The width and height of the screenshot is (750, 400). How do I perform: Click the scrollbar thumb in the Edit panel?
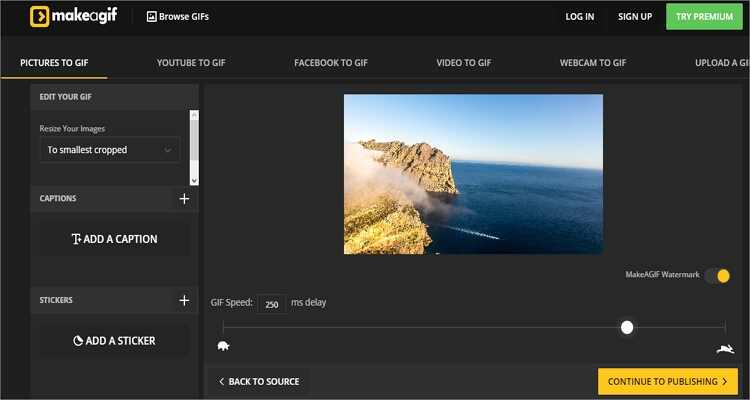(x=194, y=140)
